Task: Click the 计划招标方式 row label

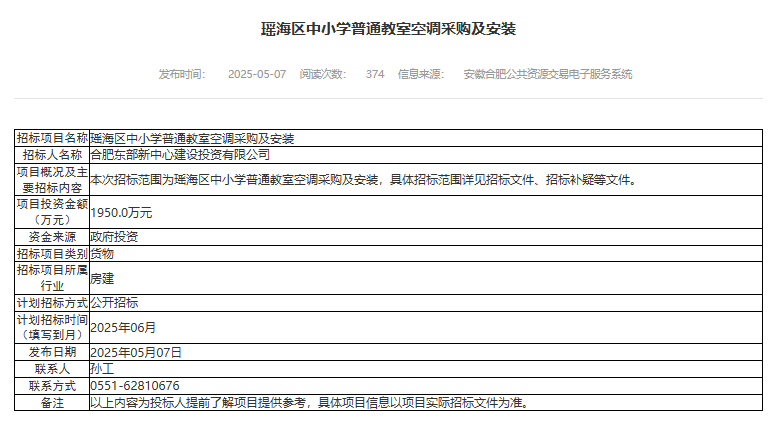Action: pos(52,303)
